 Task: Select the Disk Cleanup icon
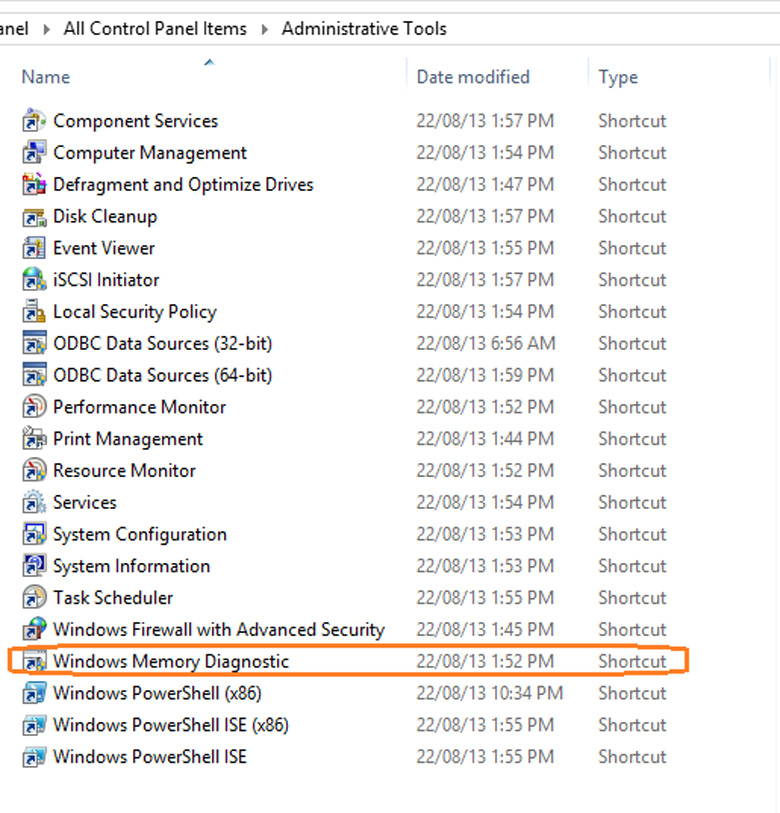point(34,217)
